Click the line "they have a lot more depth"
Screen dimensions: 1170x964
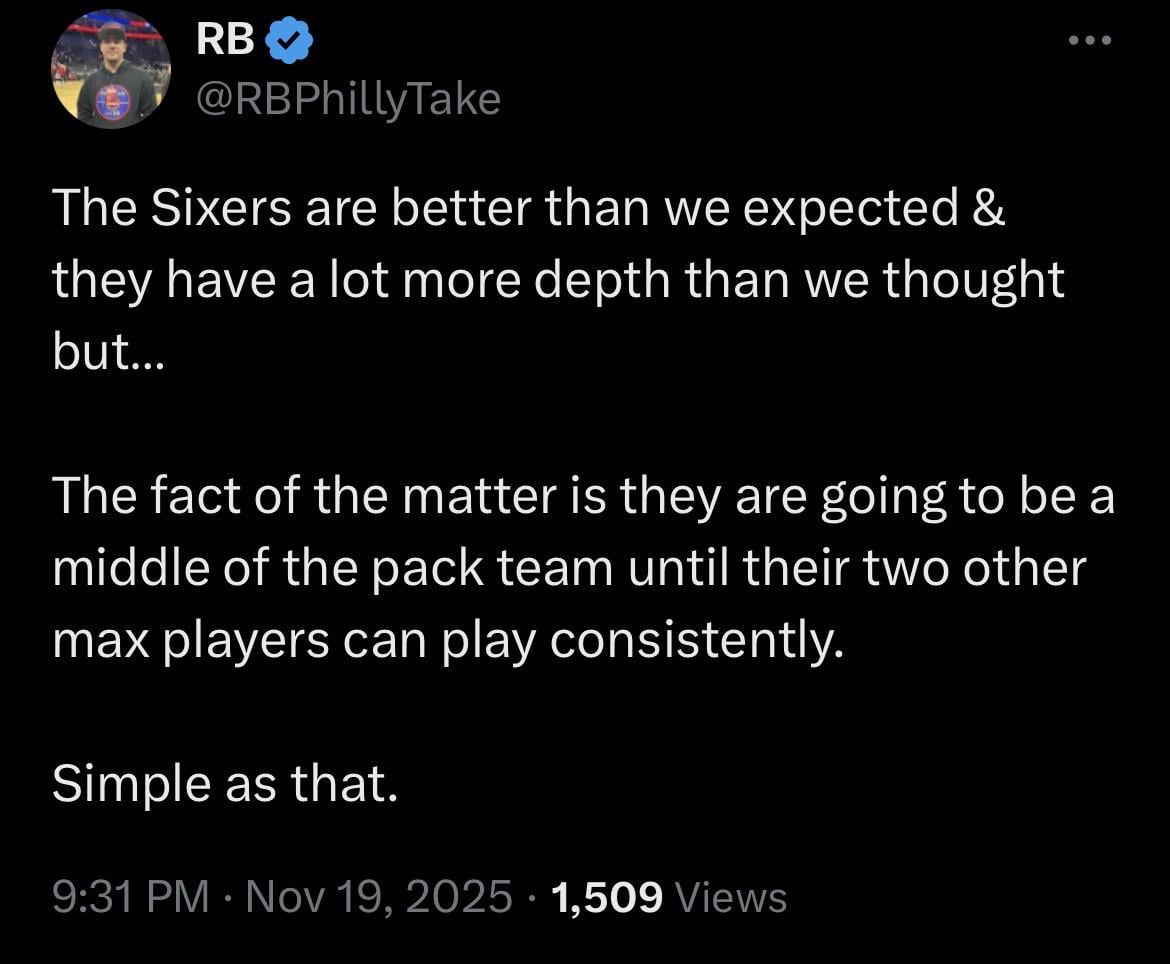pyautogui.click(x=558, y=280)
